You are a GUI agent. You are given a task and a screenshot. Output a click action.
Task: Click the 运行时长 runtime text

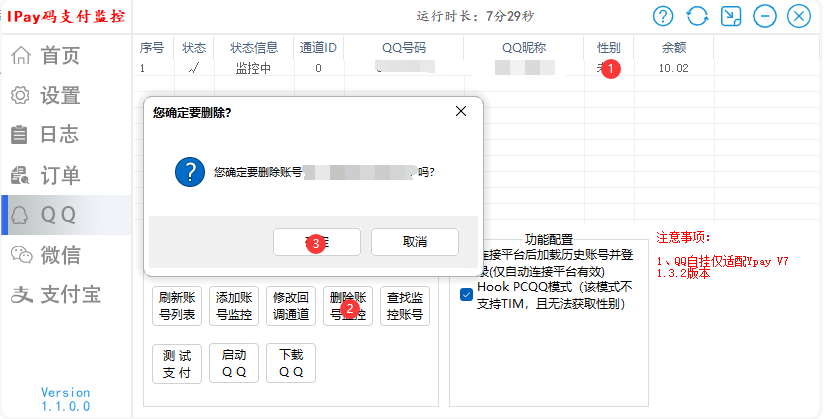[x=475, y=16]
